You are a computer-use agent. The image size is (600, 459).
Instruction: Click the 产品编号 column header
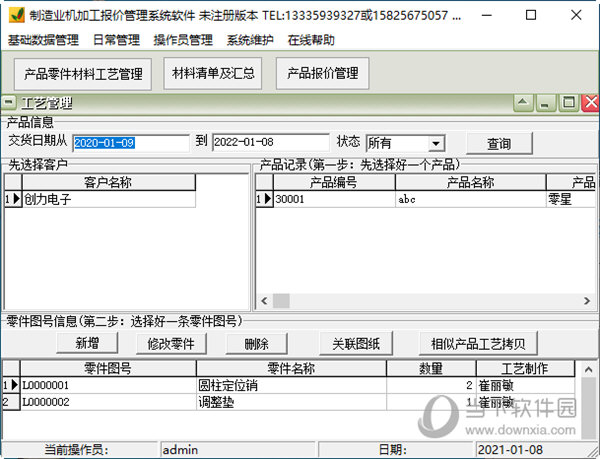tap(334, 182)
